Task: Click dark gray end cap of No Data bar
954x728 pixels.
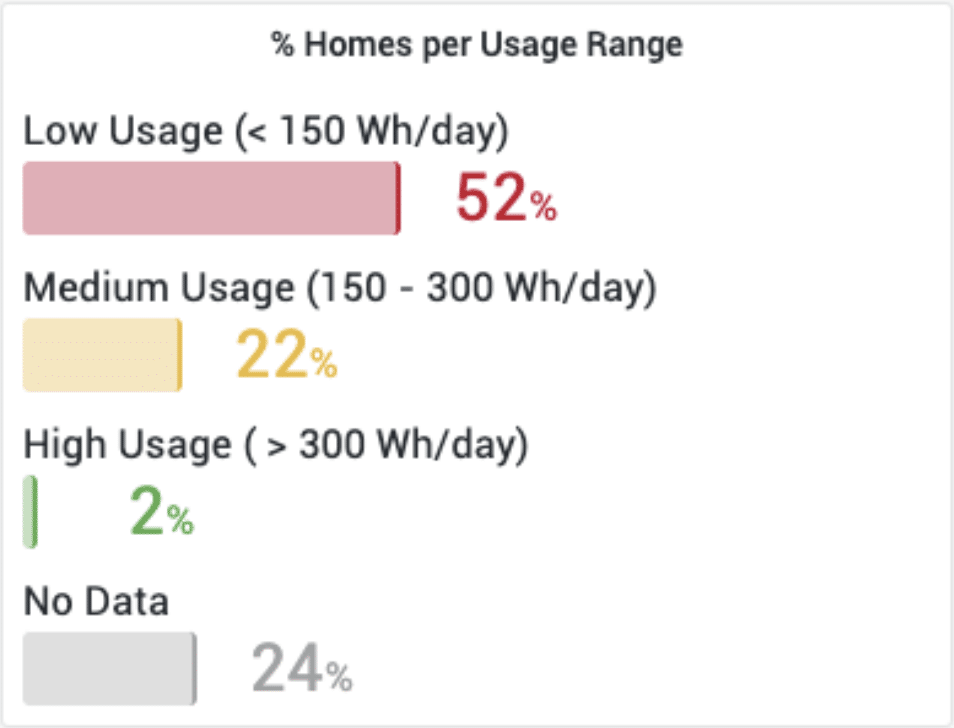Action: pyautogui.click(x=193, y=668)
